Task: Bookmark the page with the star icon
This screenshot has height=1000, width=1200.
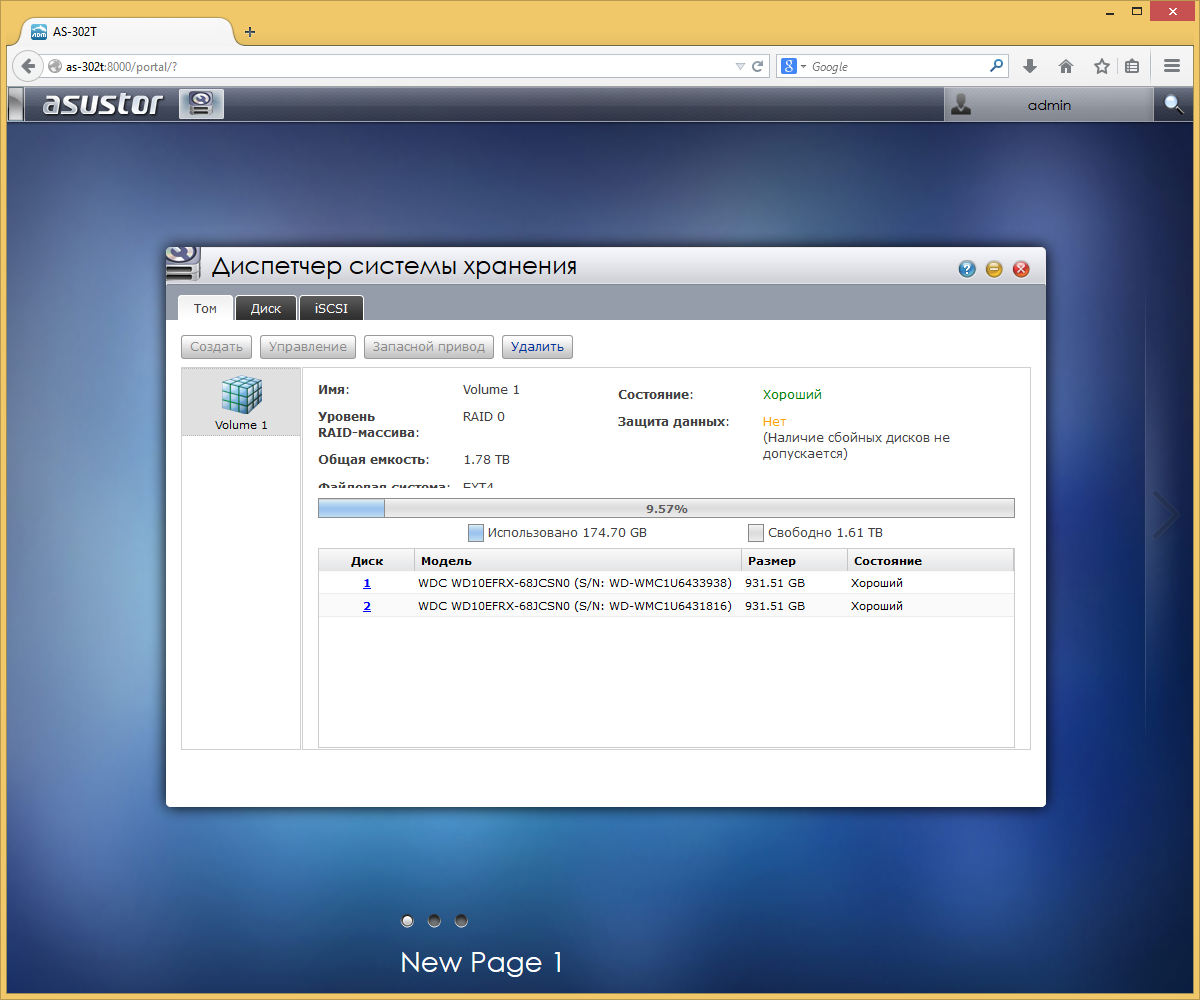Action: (1101, 66)
